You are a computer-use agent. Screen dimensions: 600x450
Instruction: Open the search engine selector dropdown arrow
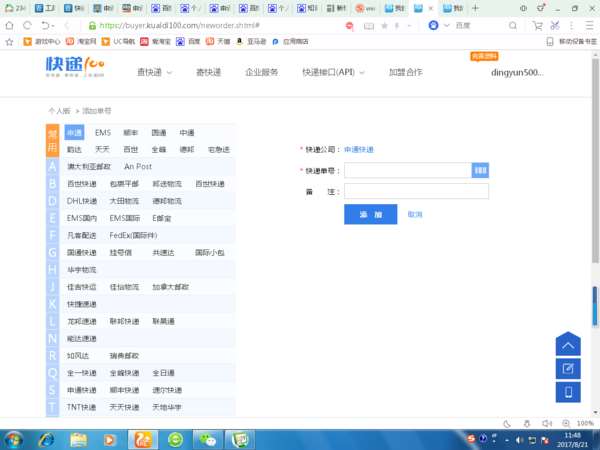tap(447, 26)
